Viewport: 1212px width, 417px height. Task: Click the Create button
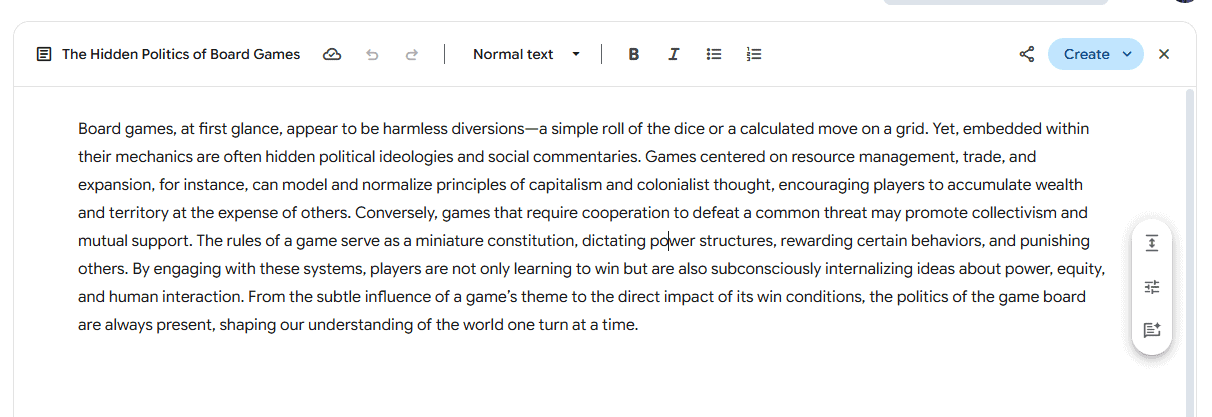tap(1085, 55)
